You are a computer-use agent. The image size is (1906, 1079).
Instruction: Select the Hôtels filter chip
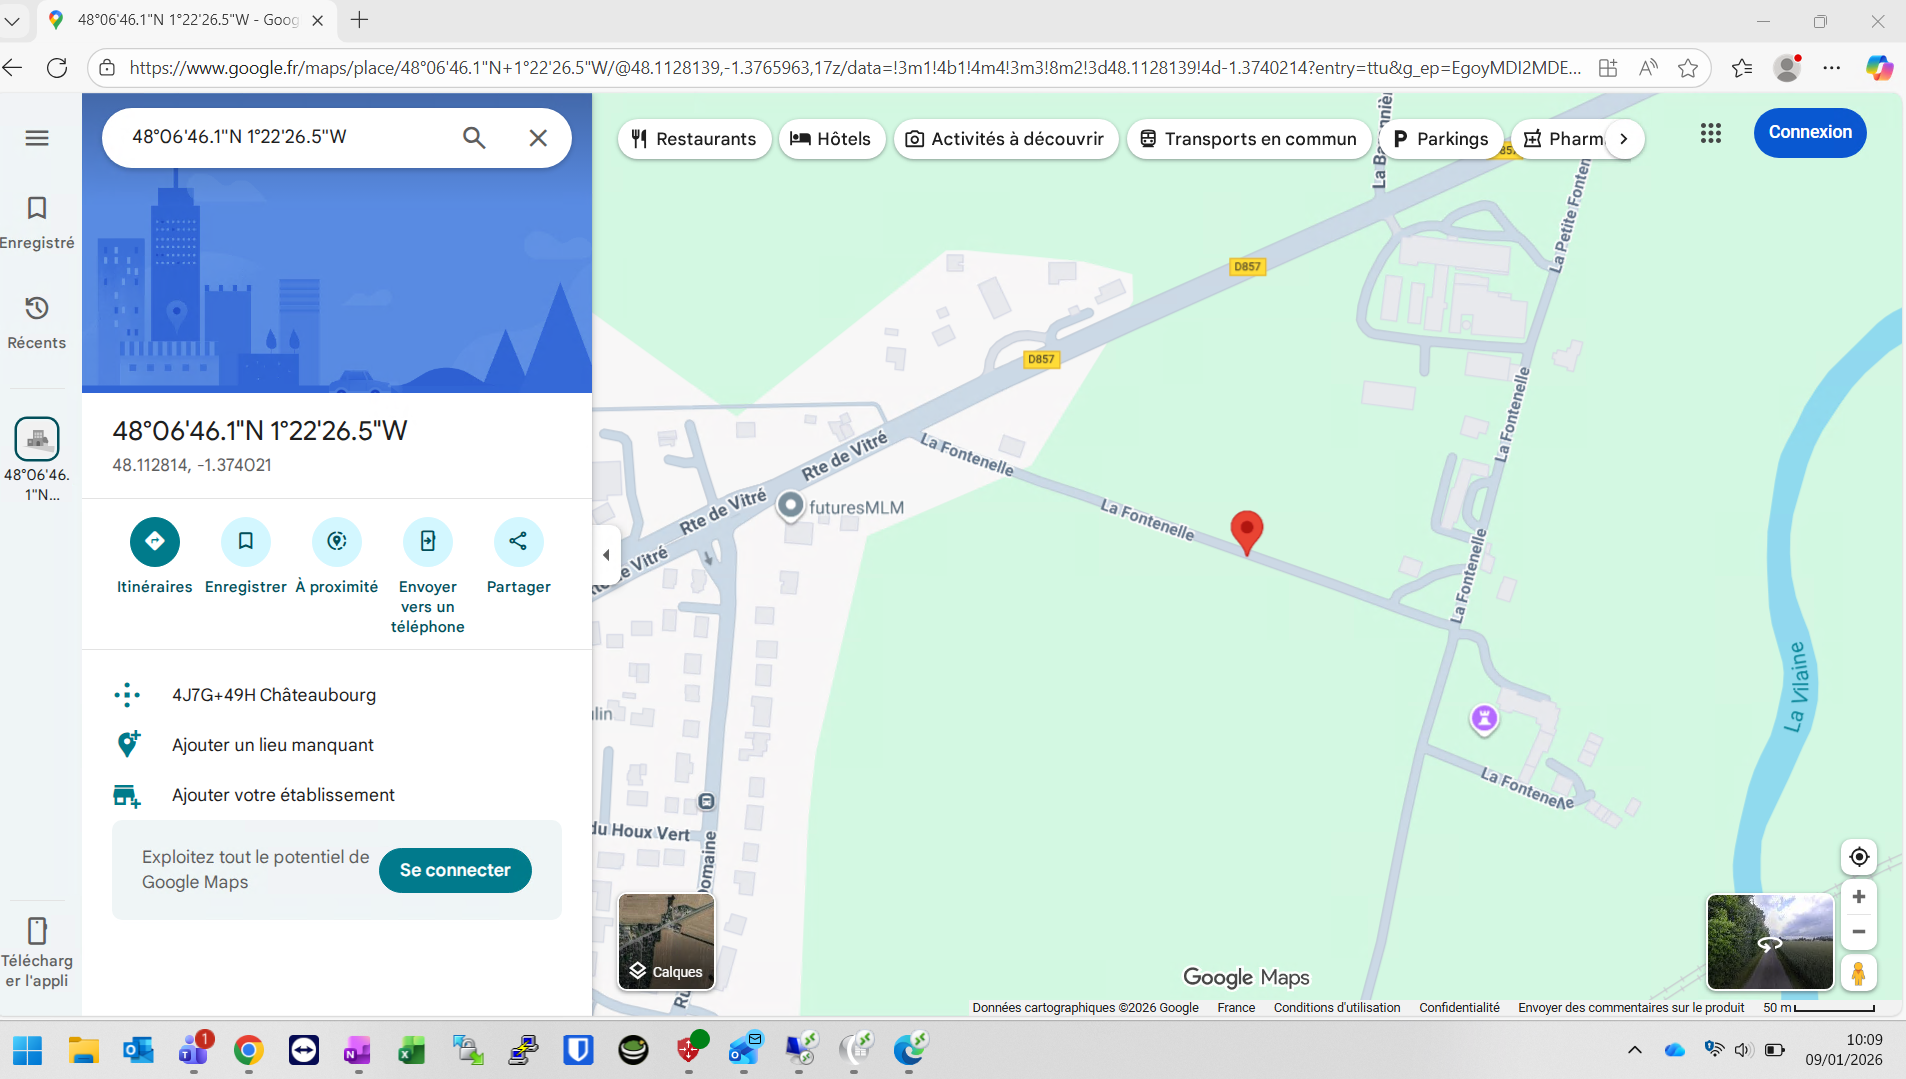click(x=831, y=139)
